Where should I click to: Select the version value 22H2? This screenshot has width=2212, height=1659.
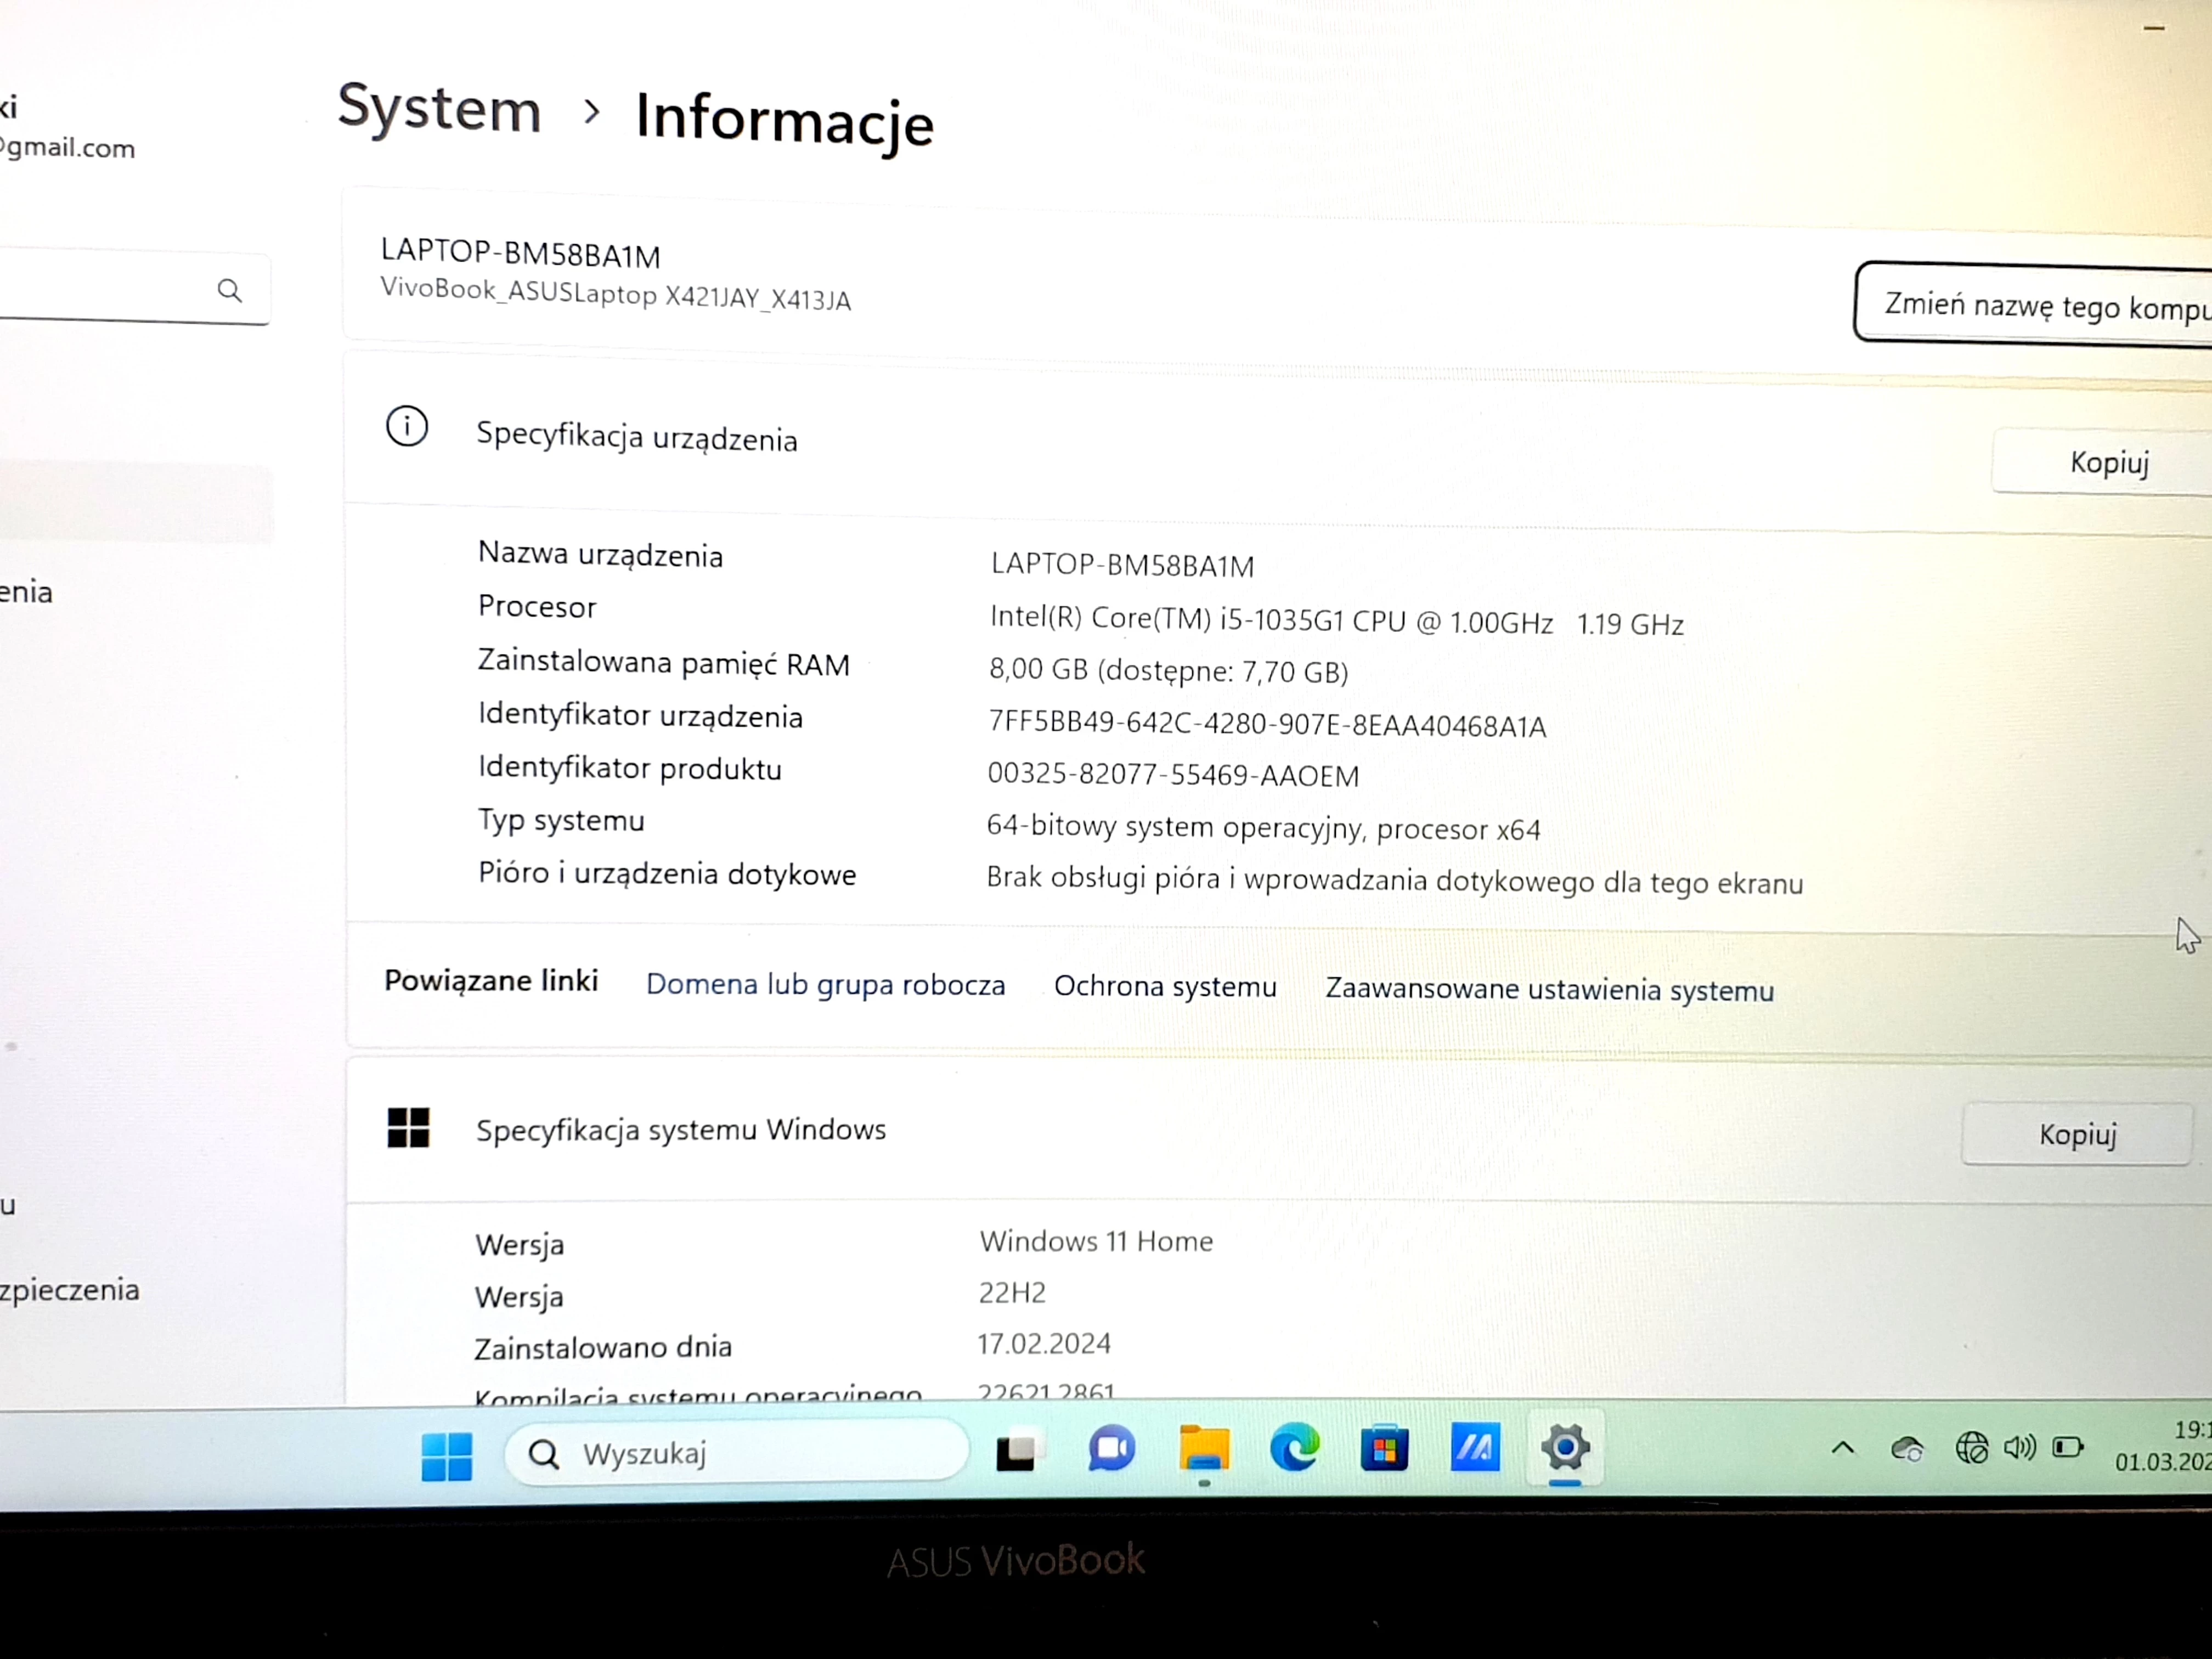click(x=1012, y=1292)
